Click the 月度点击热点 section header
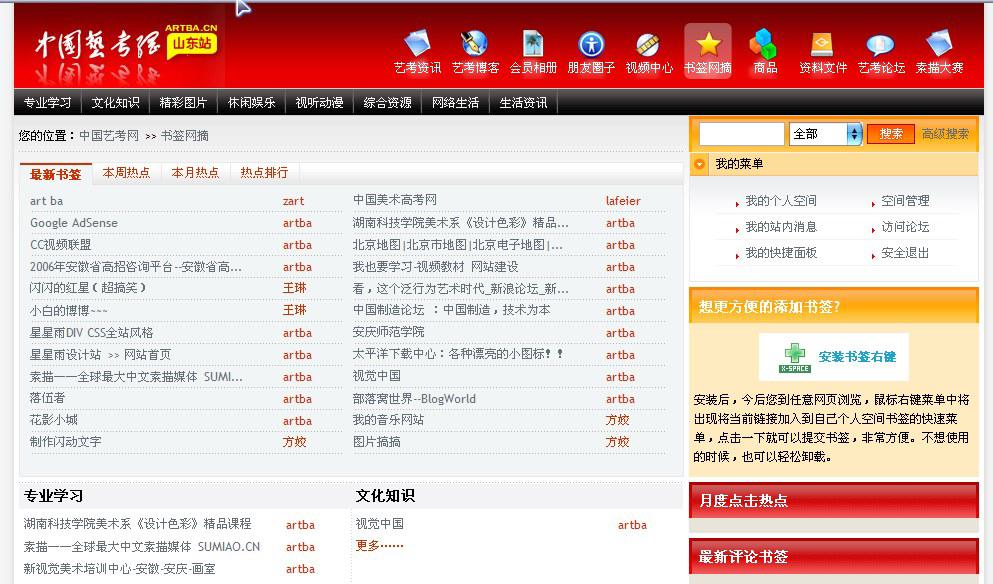The image size is (993, 584). pyautogui.click(x=833, y=500)
